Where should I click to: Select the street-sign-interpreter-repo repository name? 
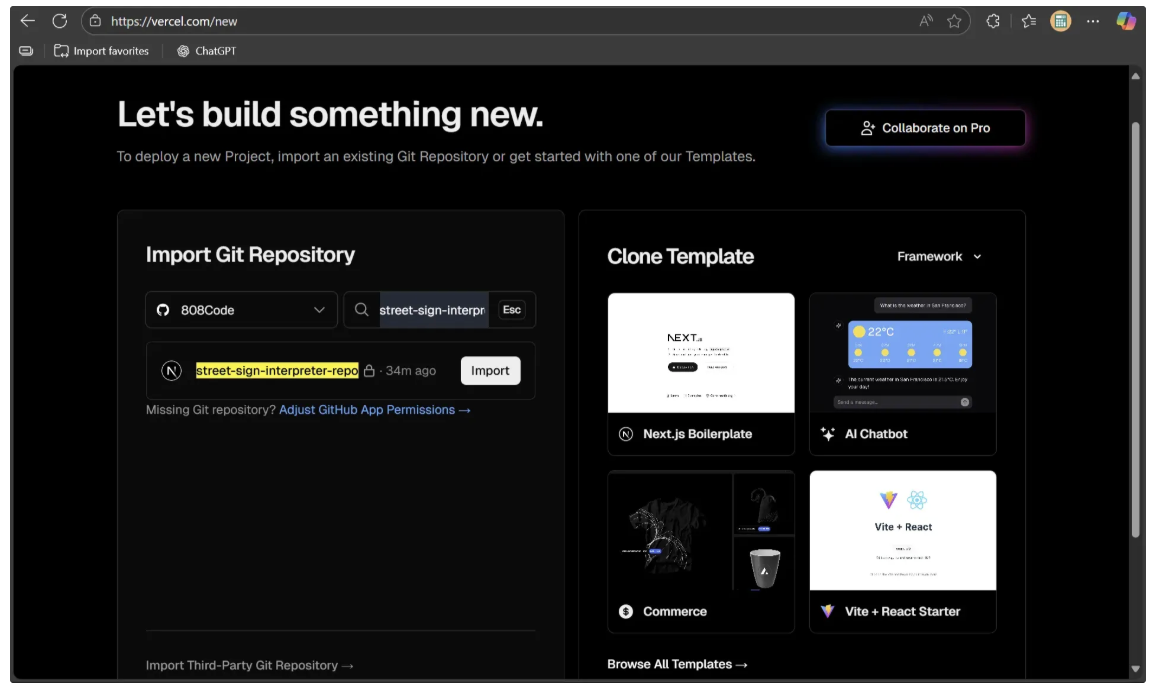coord(277,370)
